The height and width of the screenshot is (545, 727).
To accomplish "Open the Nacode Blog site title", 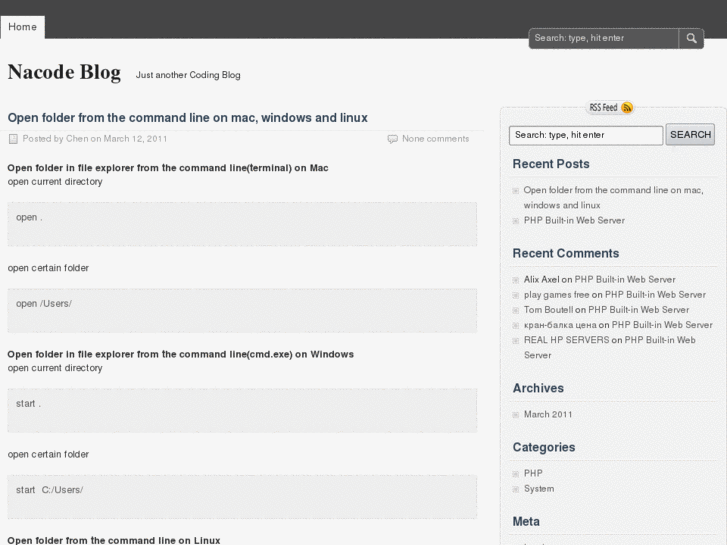I will (64, 73).
